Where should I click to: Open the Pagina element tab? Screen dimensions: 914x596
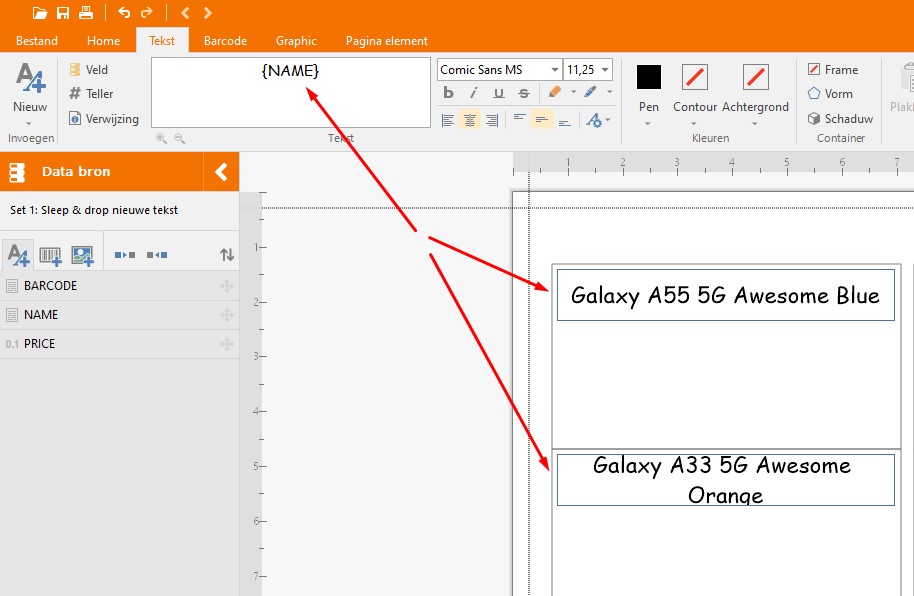point(386,41)
